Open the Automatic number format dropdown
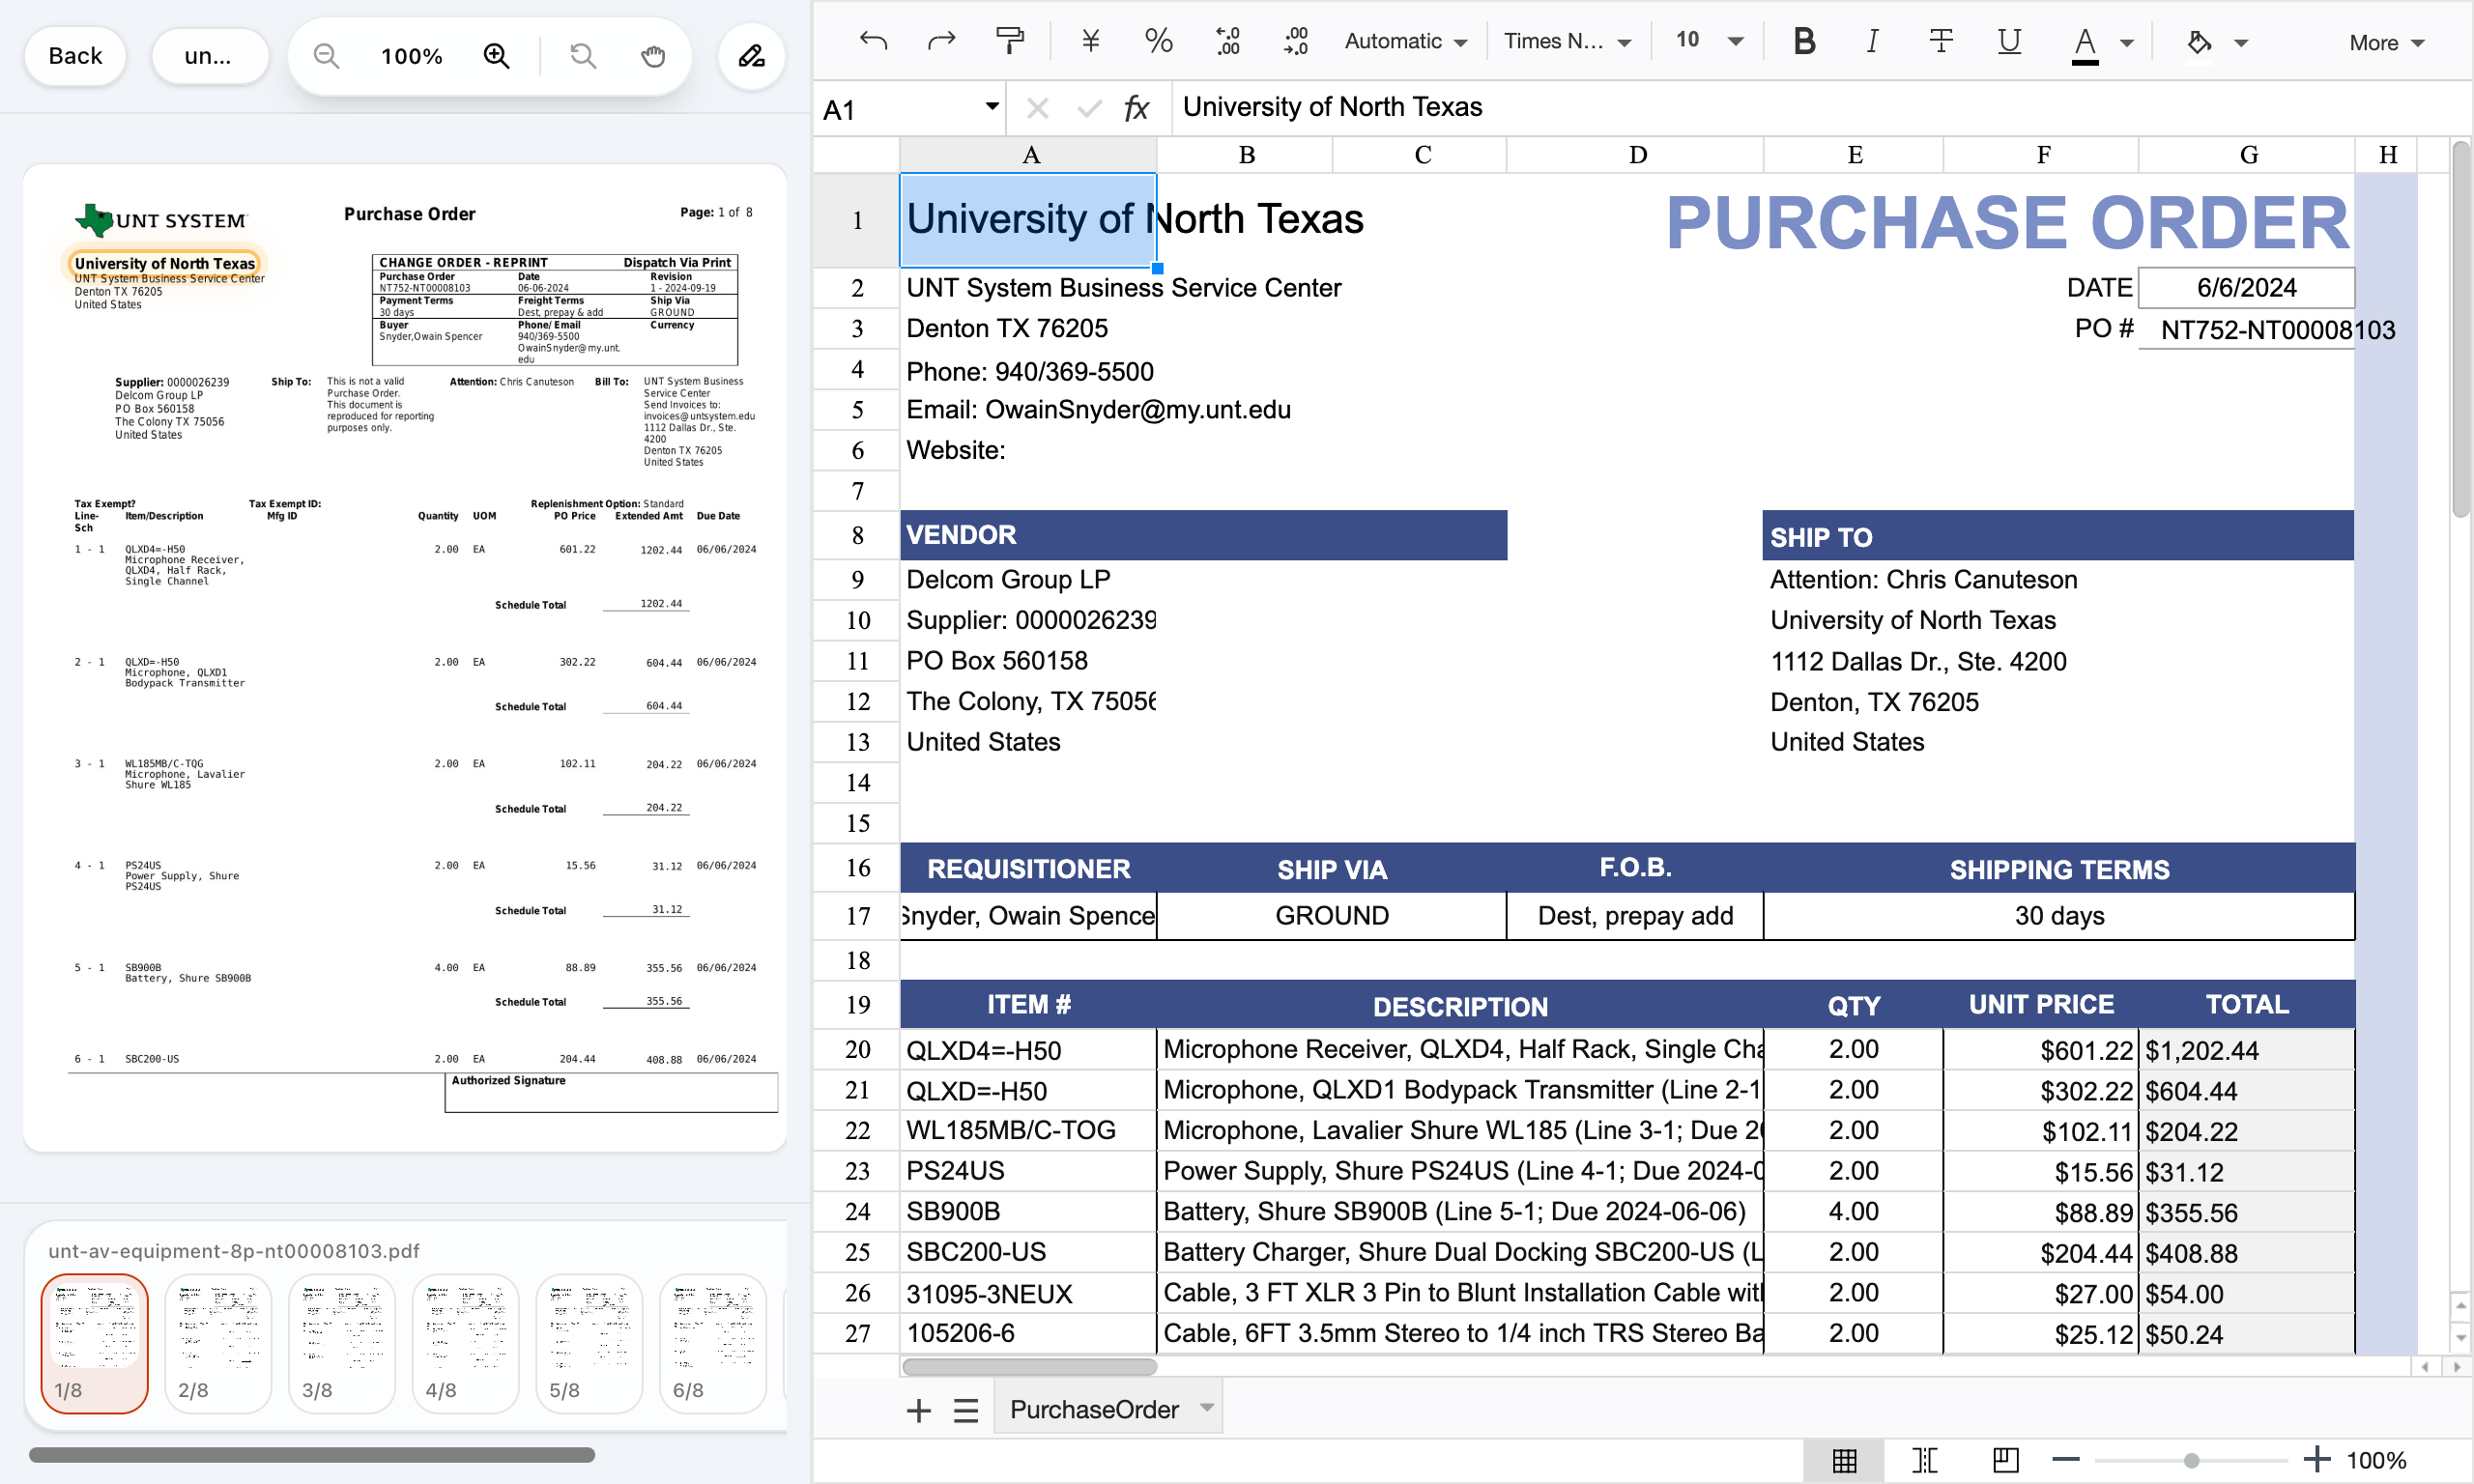Screen dimensions: 2474x1484 click(1405, 41)
